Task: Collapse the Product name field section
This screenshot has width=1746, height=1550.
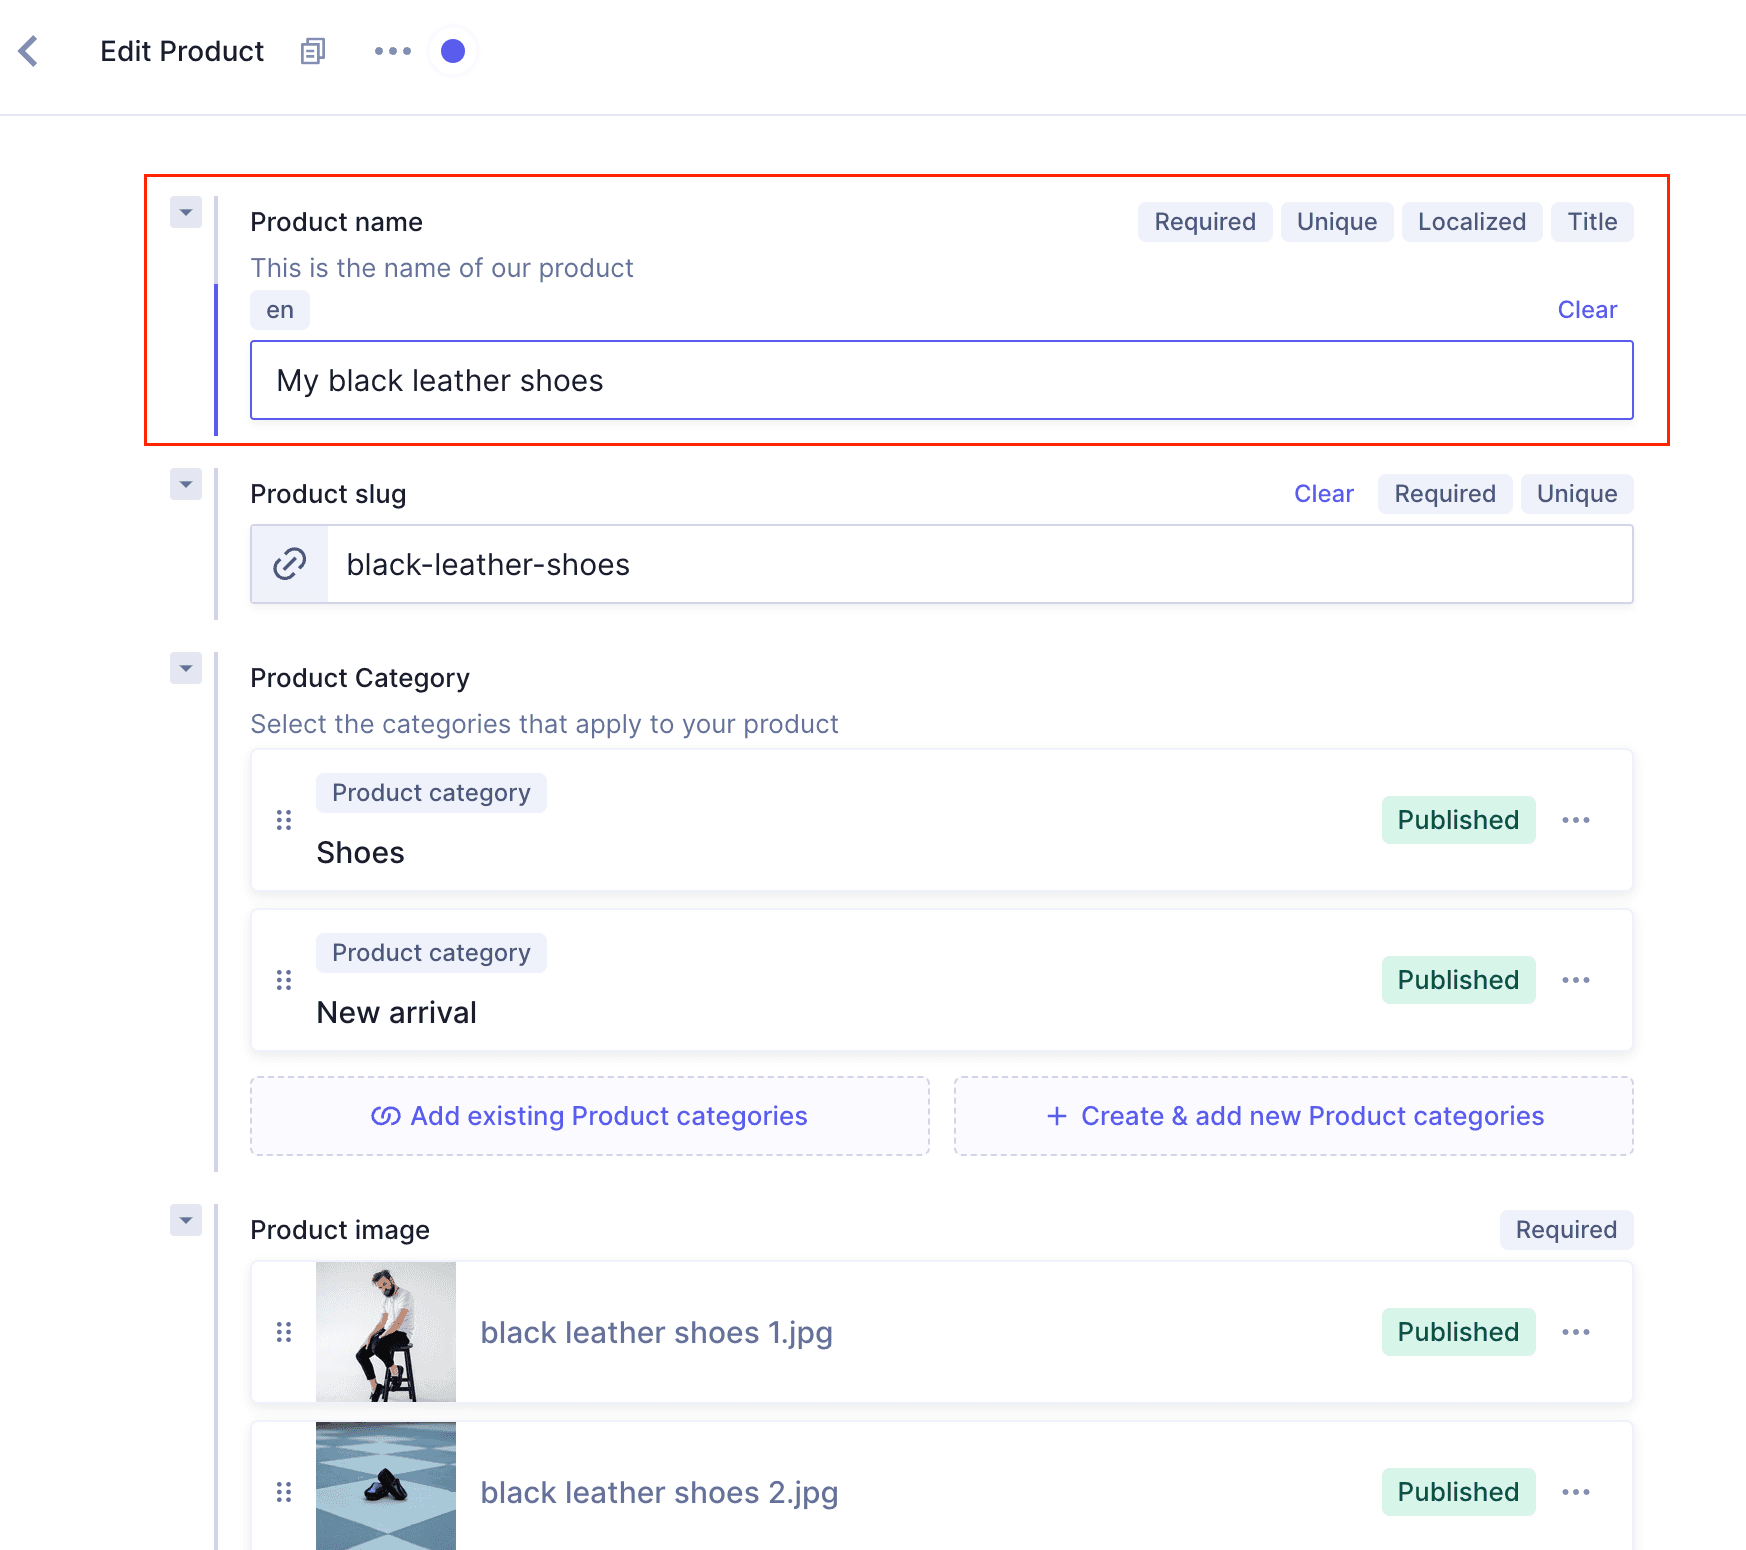Action: 184,212
